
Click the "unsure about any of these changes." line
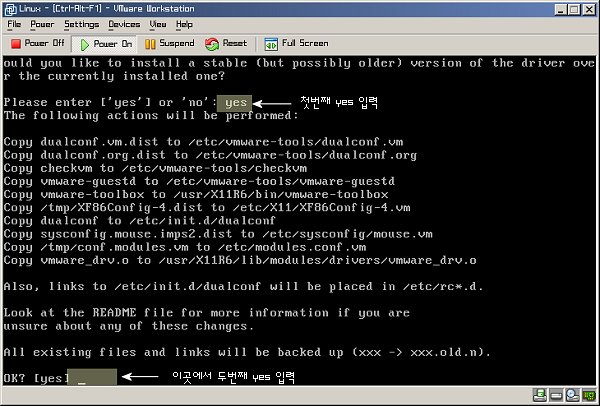point(129,326)
